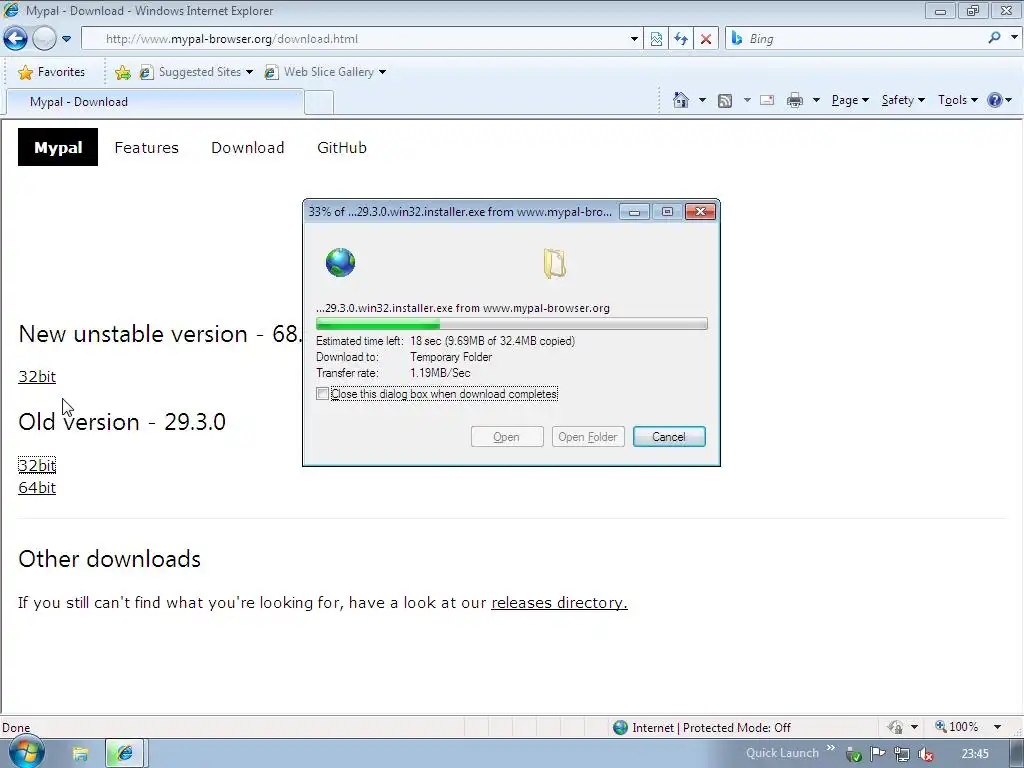Click the 64bit download link
Screen dimensions: 1024x768
click(x=37, y=488)
